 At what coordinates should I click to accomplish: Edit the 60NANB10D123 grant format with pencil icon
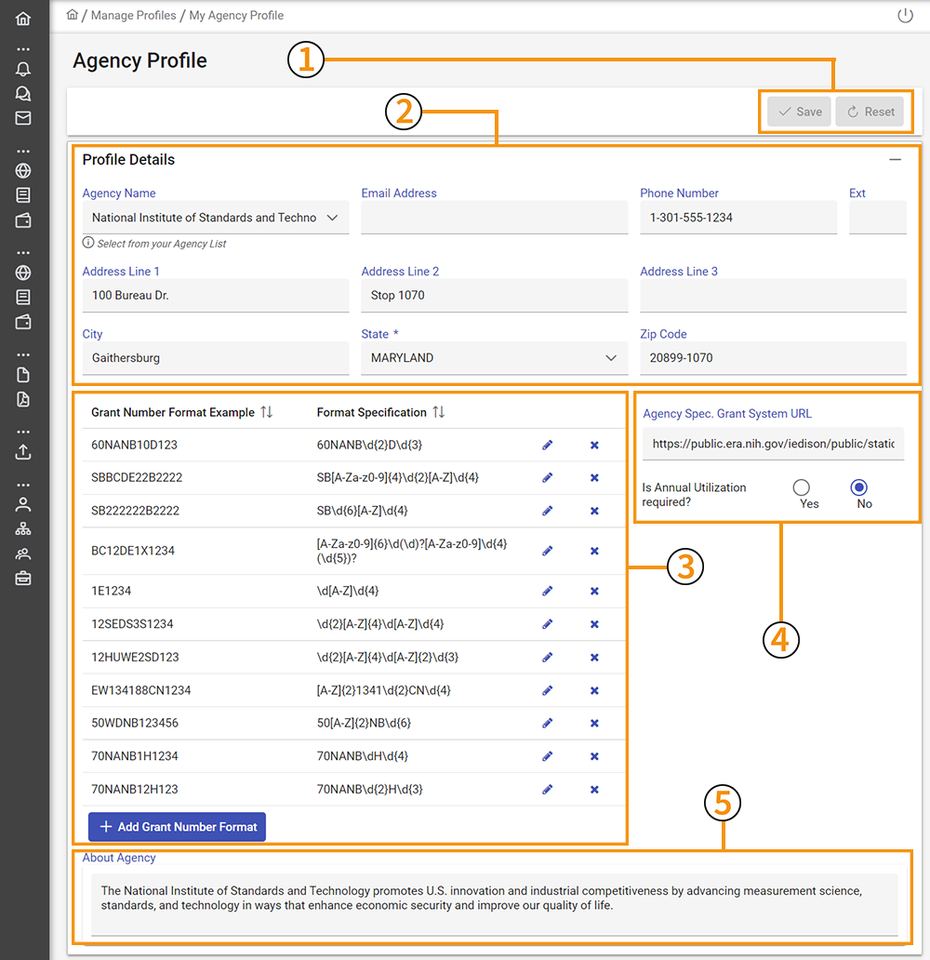coord(547,443)
